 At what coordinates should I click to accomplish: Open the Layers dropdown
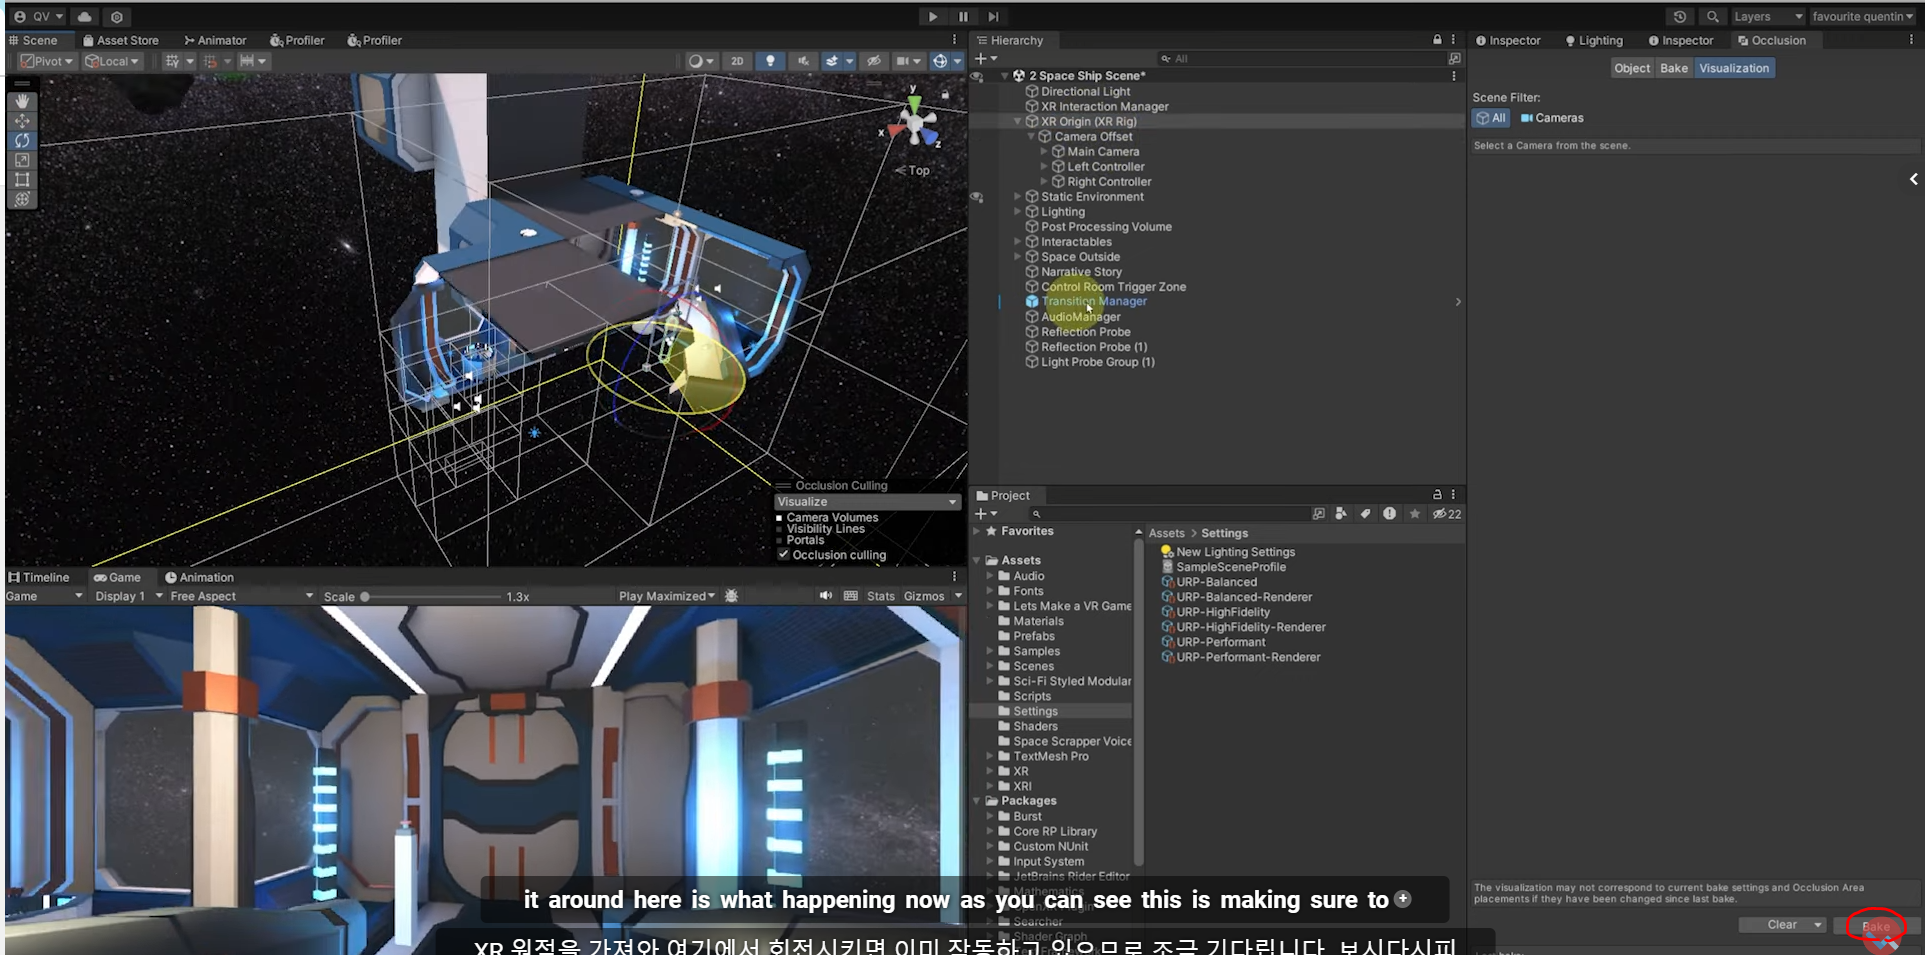tap(1767, 17)
